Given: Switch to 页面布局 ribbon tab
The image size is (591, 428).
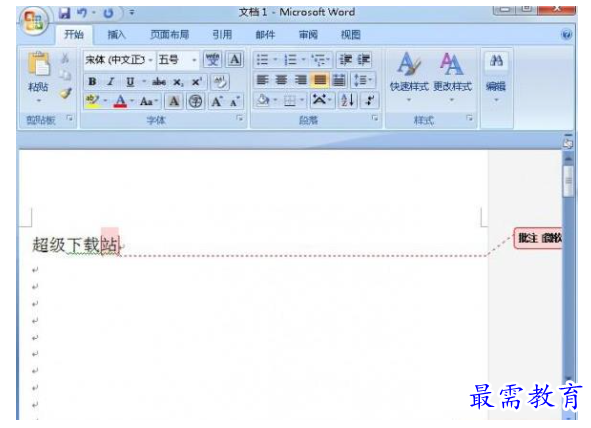Looking at the screenshot, I should tap(170, 35).
